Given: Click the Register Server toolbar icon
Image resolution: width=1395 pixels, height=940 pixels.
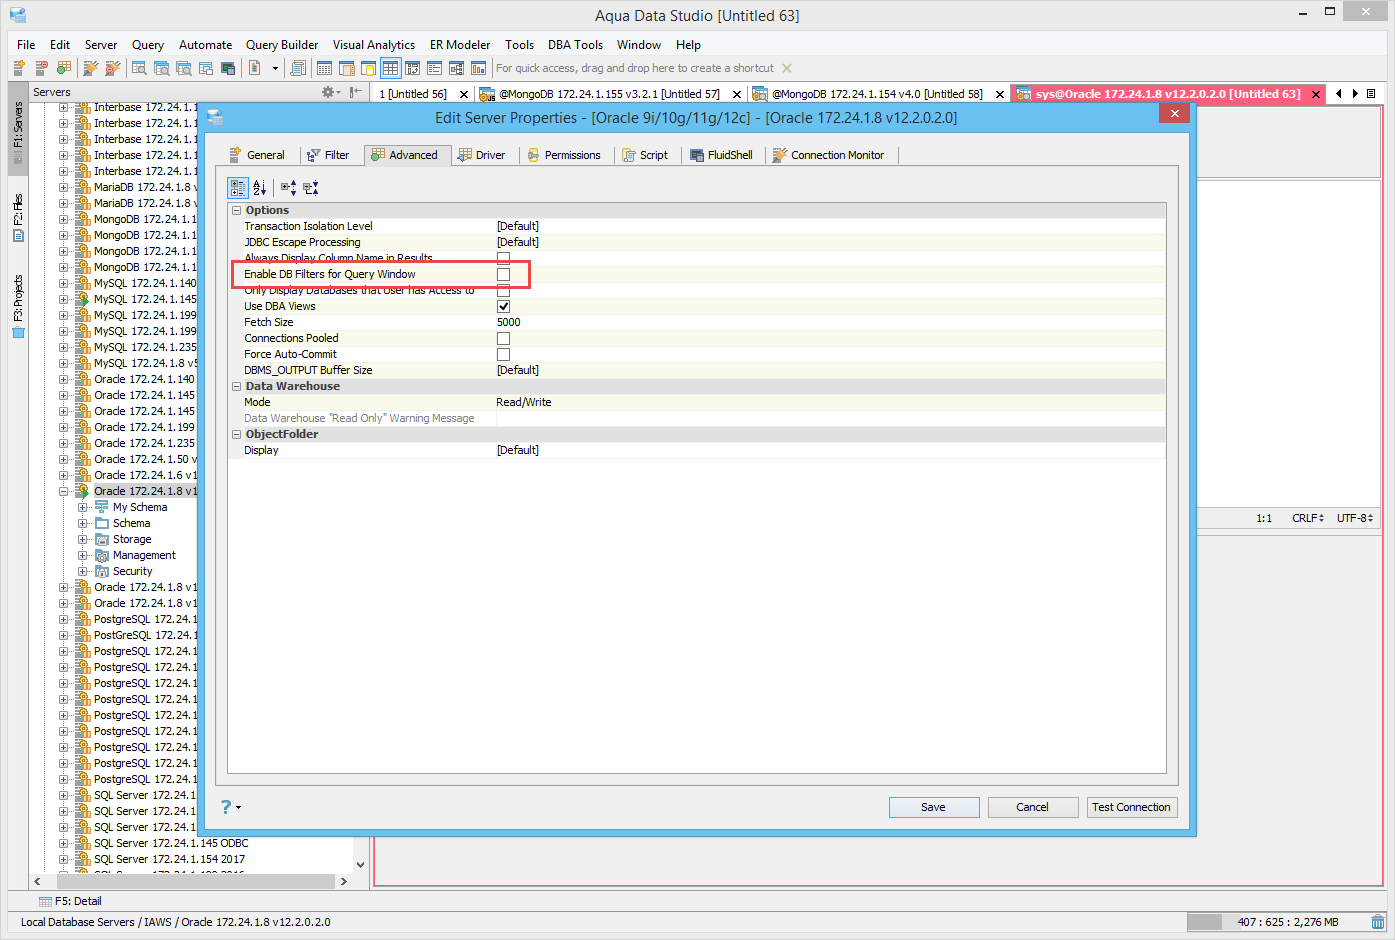Looking at the screenshot, I should pos(19,68).
